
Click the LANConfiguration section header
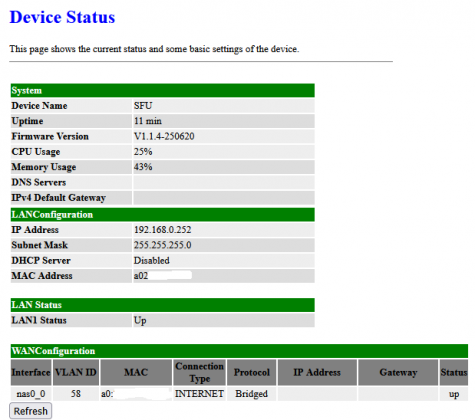pos(163,215)
